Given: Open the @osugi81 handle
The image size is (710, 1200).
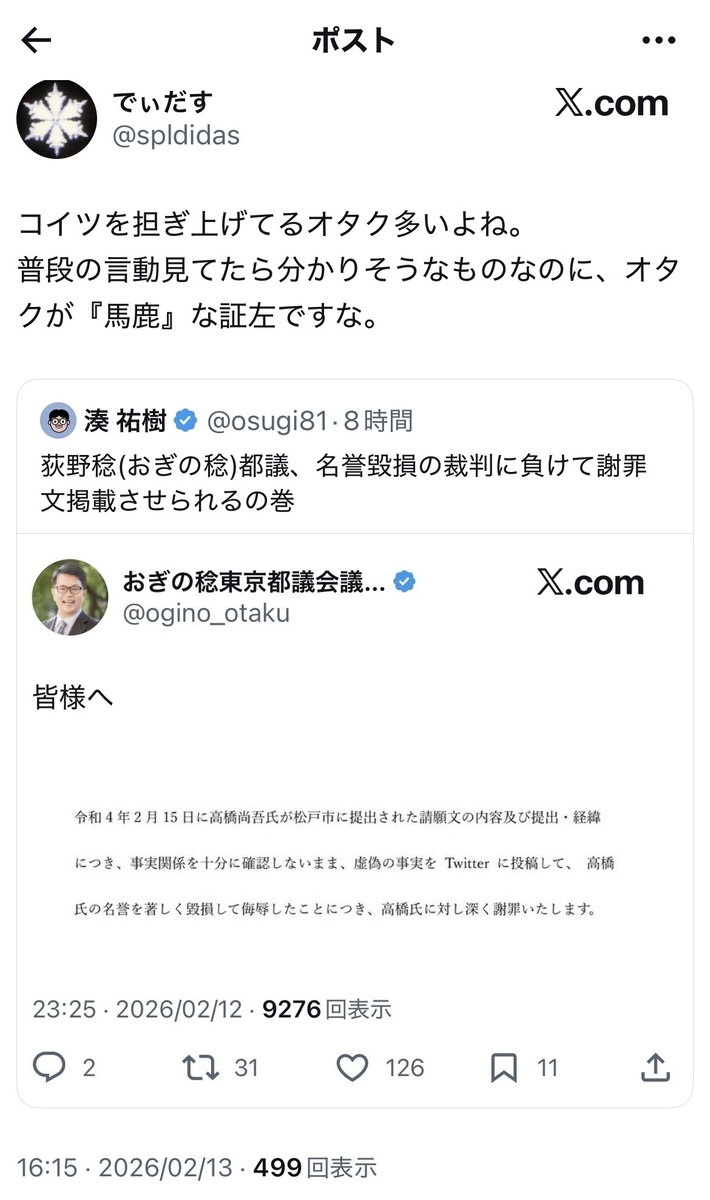Looking at the screenshot, I should pyautogui.click(x=267, y=421).
